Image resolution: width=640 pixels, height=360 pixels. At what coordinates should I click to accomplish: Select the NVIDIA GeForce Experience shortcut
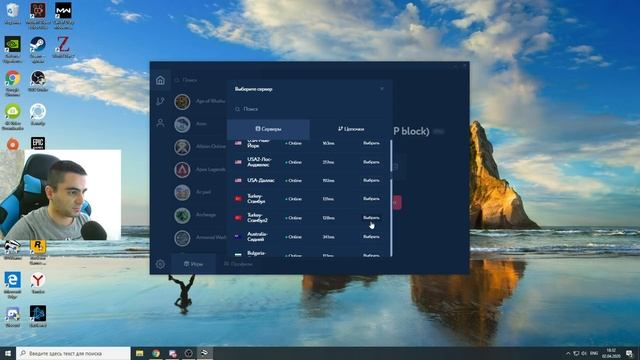coord(13,49)
